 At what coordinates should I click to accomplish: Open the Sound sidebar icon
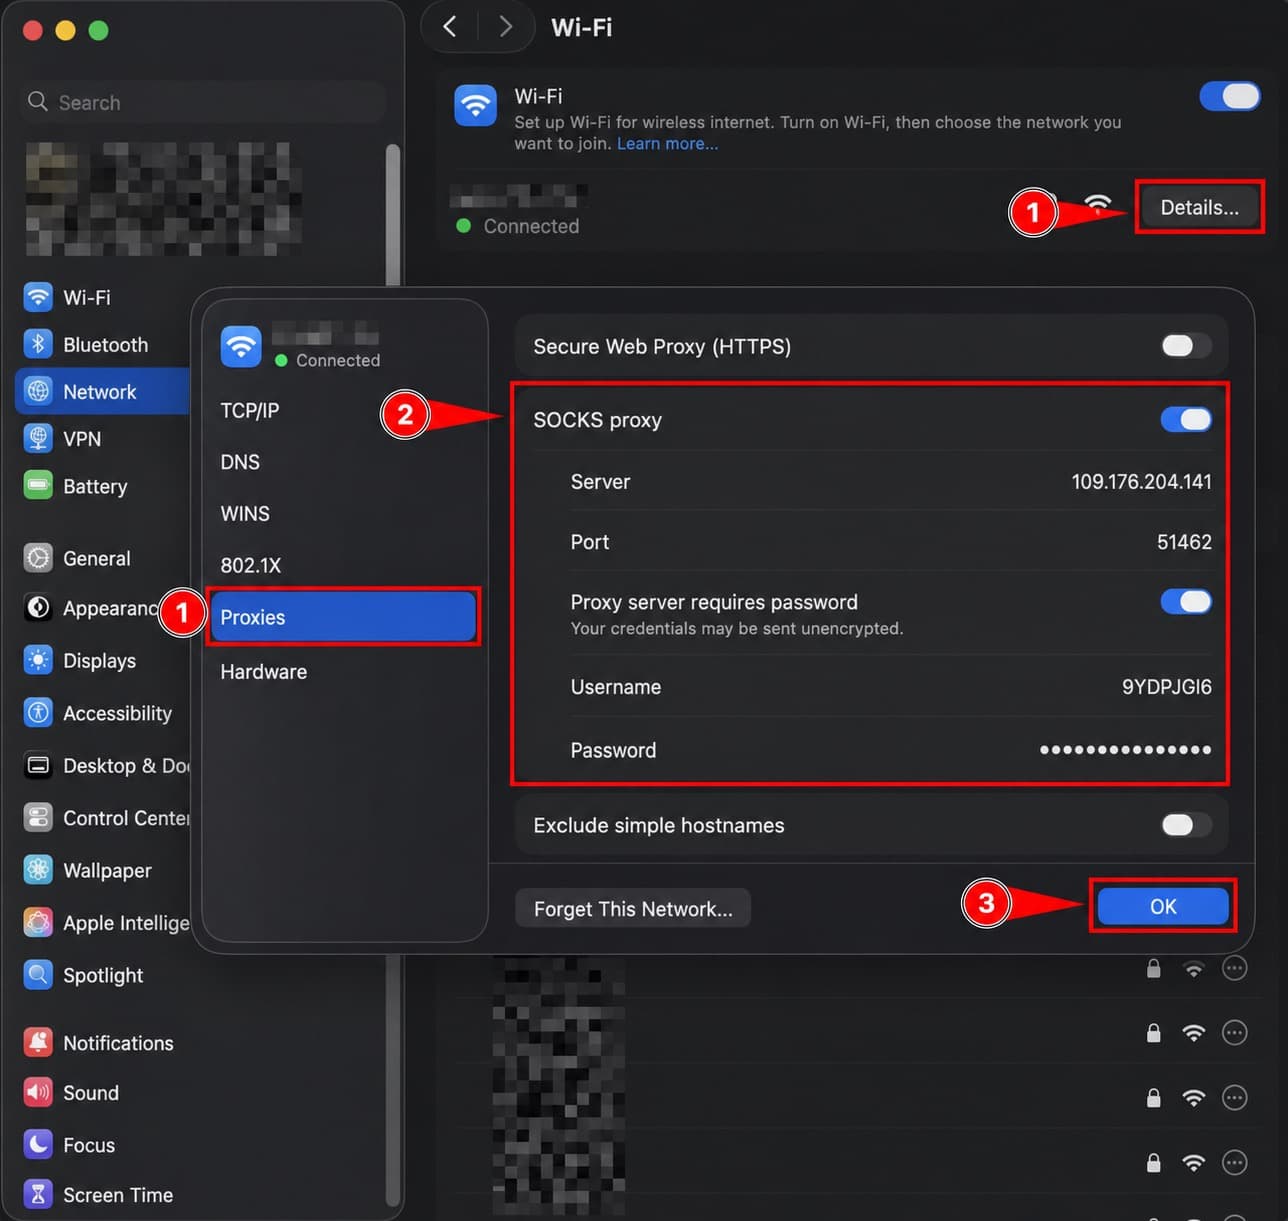pos(38,1092)
